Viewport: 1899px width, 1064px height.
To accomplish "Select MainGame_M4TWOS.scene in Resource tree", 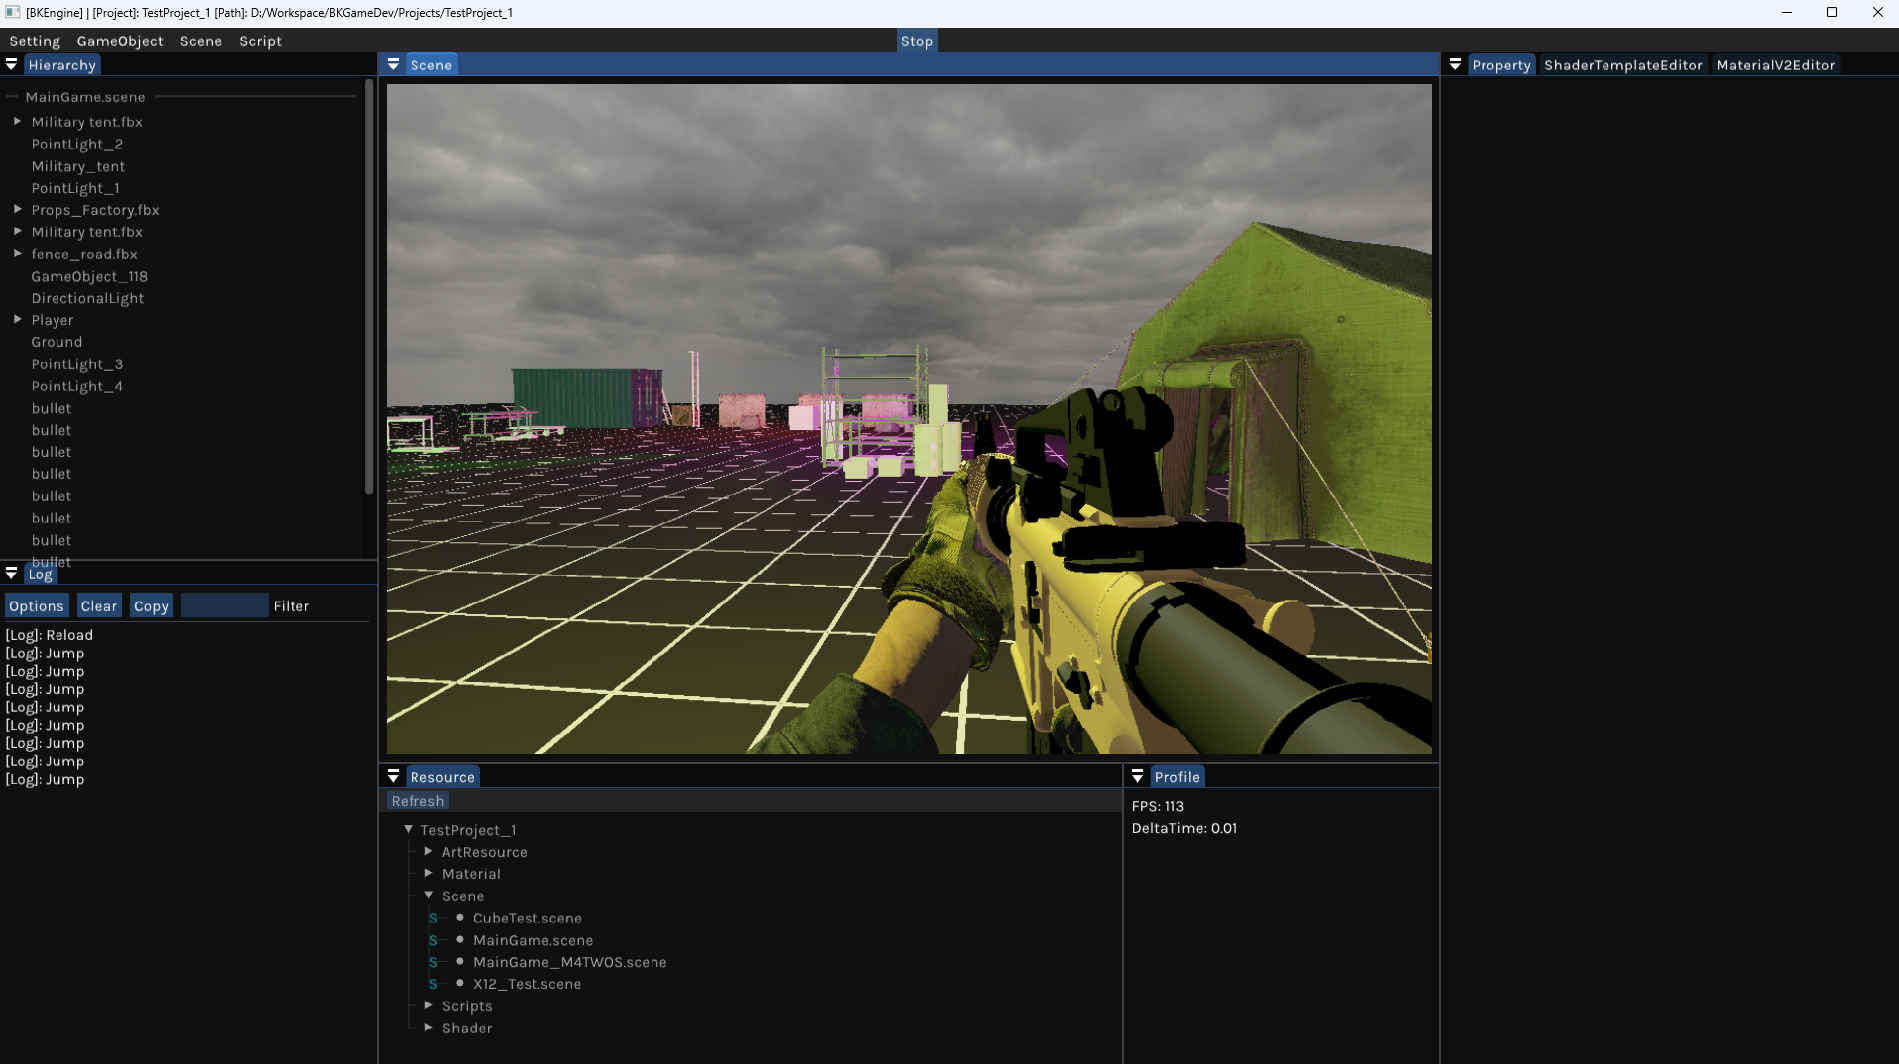I will 569,962.
